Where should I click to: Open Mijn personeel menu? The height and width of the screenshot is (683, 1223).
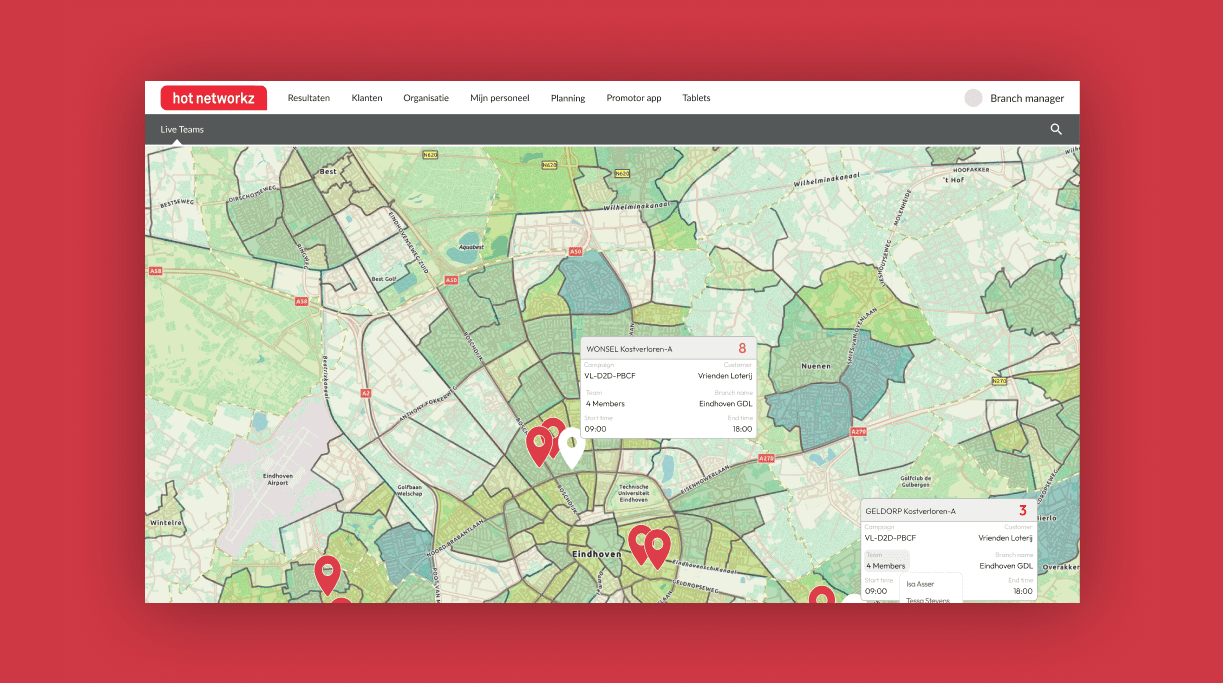(x=500, y=98)
